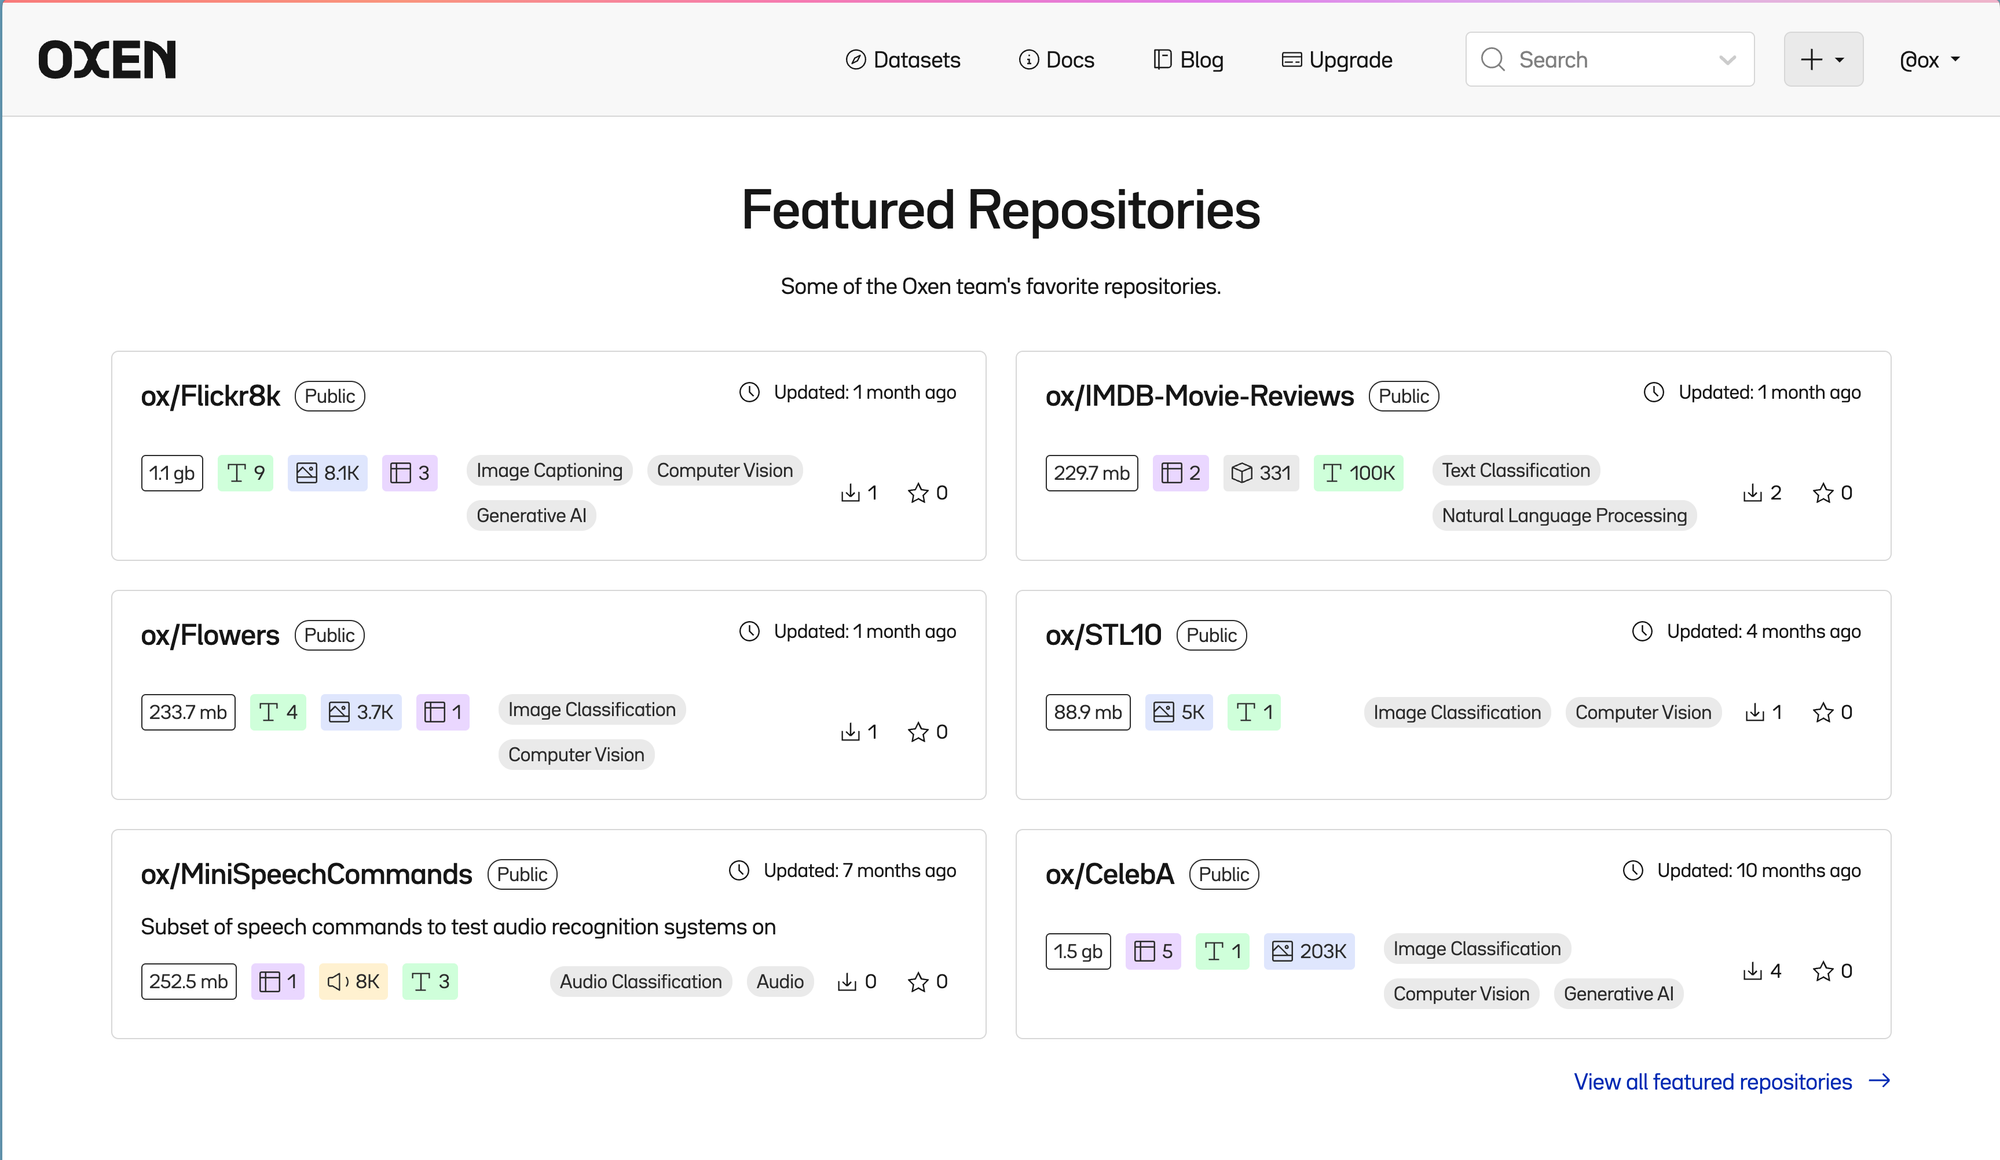The height and width of the screenshot is (1160, 2000).
Task: Star the ox/Flowers repository
Action: click(x=918, y=732)
